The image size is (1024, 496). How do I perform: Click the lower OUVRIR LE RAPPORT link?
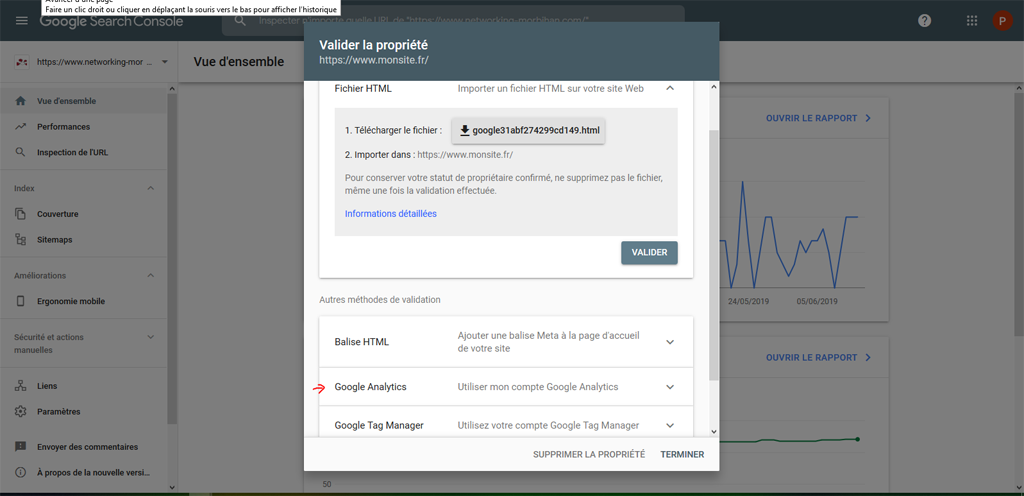click(x=819, y=358)
